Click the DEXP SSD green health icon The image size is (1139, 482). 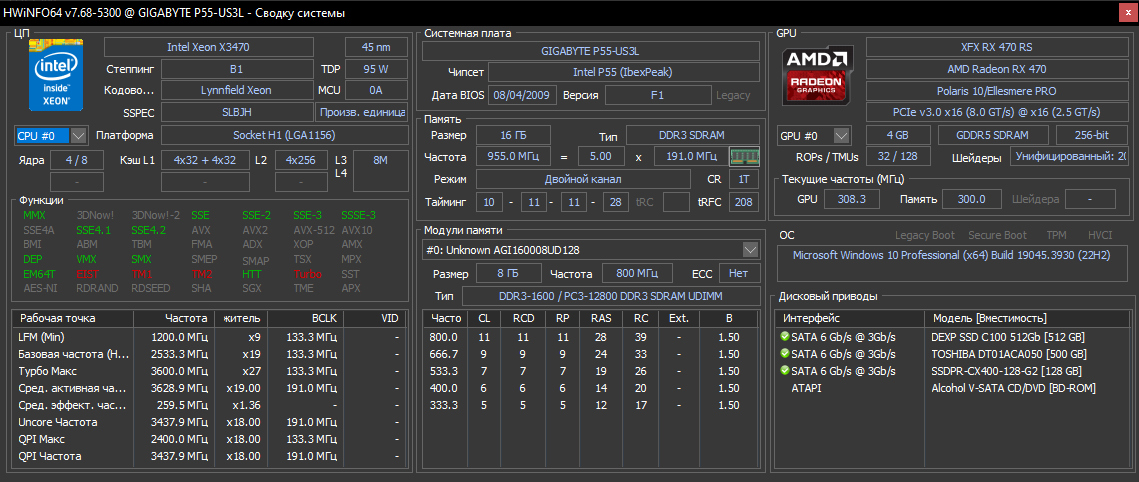(x=785, y=337)
